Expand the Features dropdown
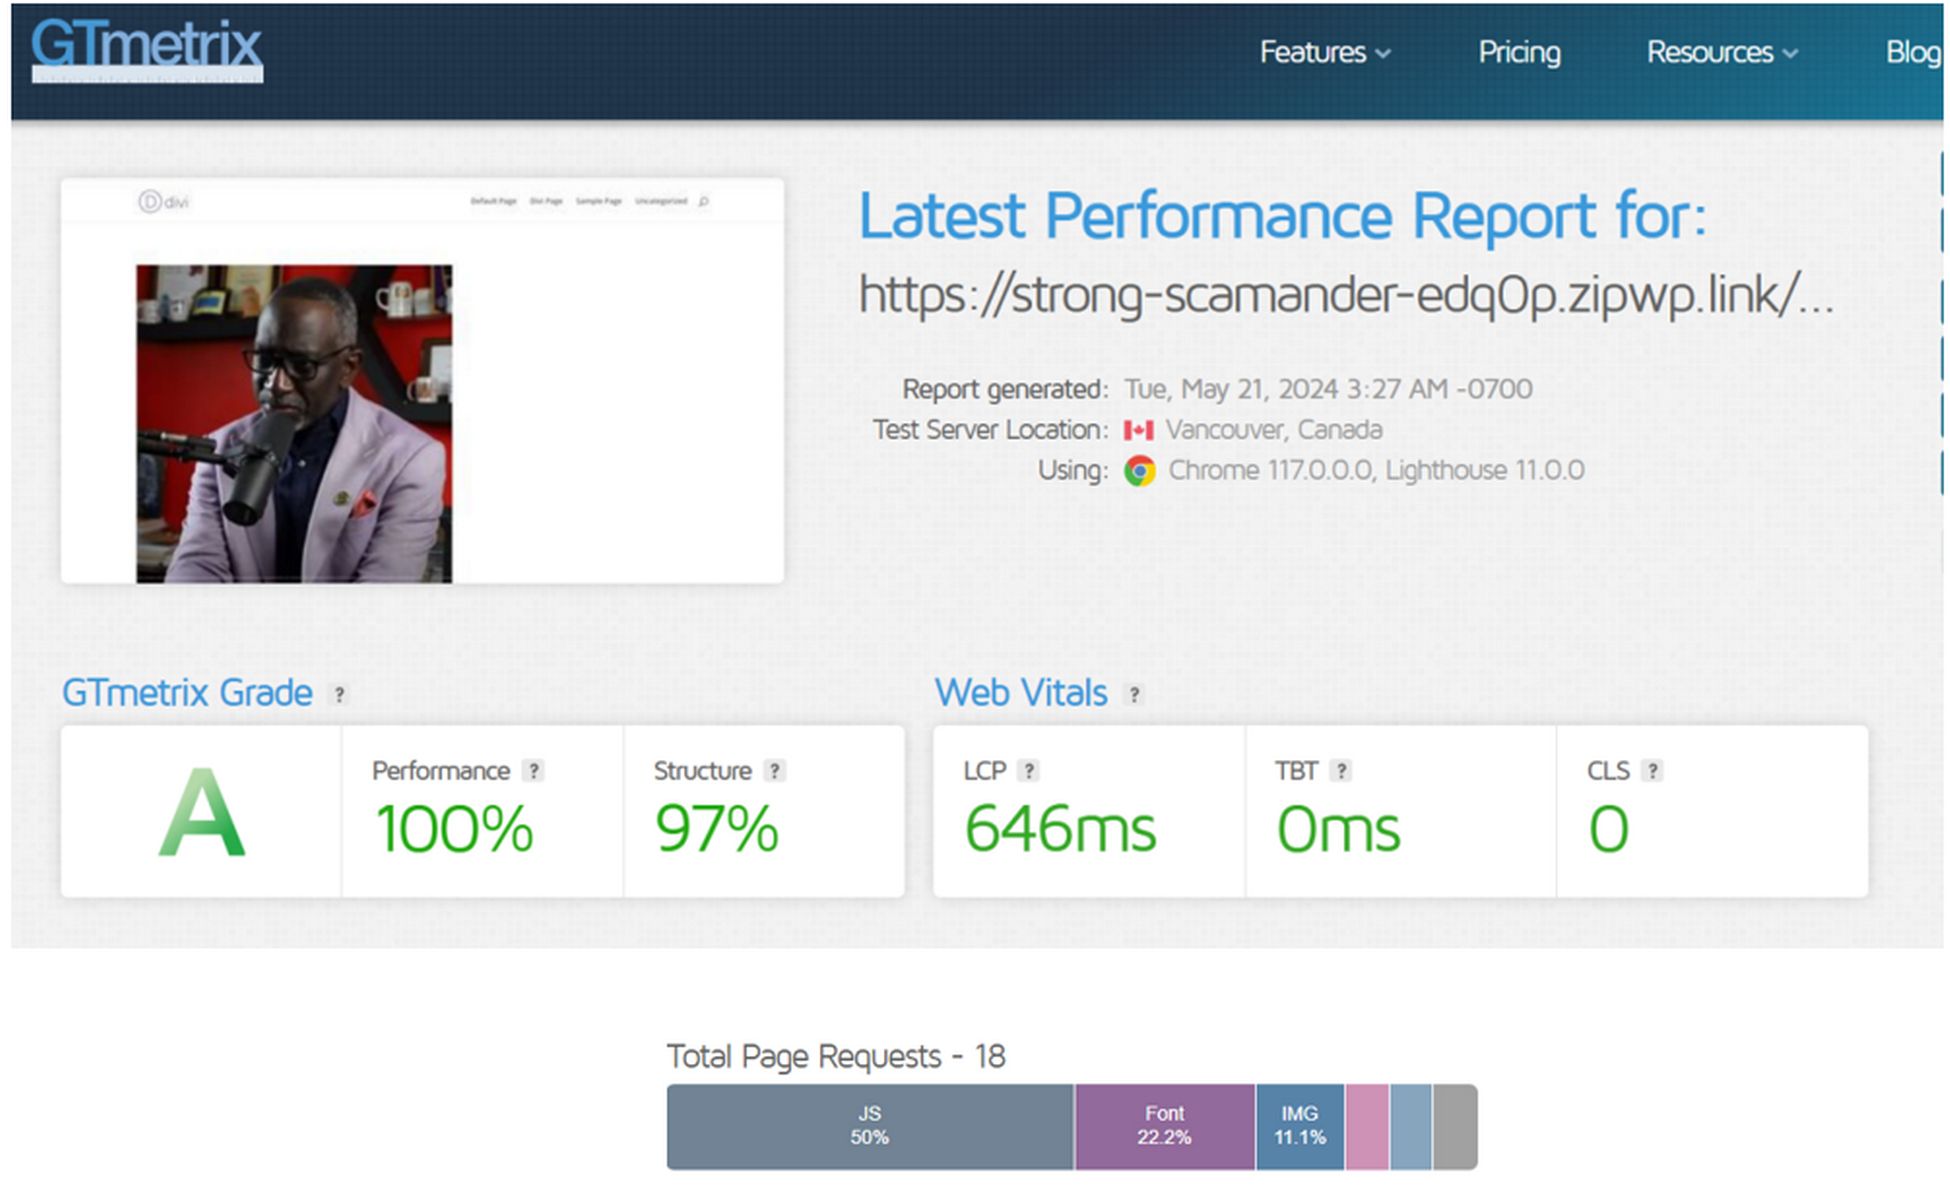1950x1185 pixels. tap(1322, 53)
